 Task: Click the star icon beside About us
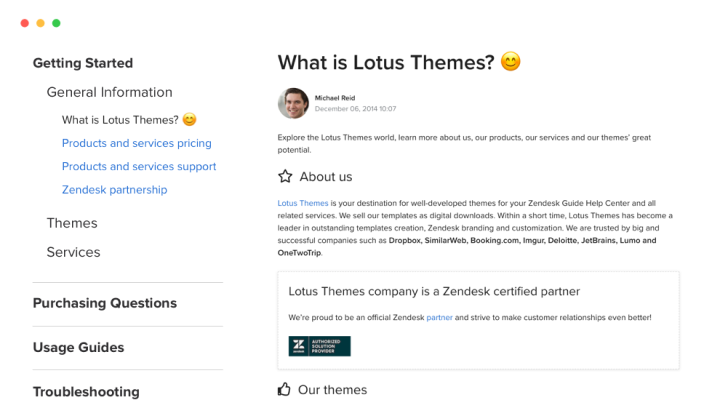[285, 177]
